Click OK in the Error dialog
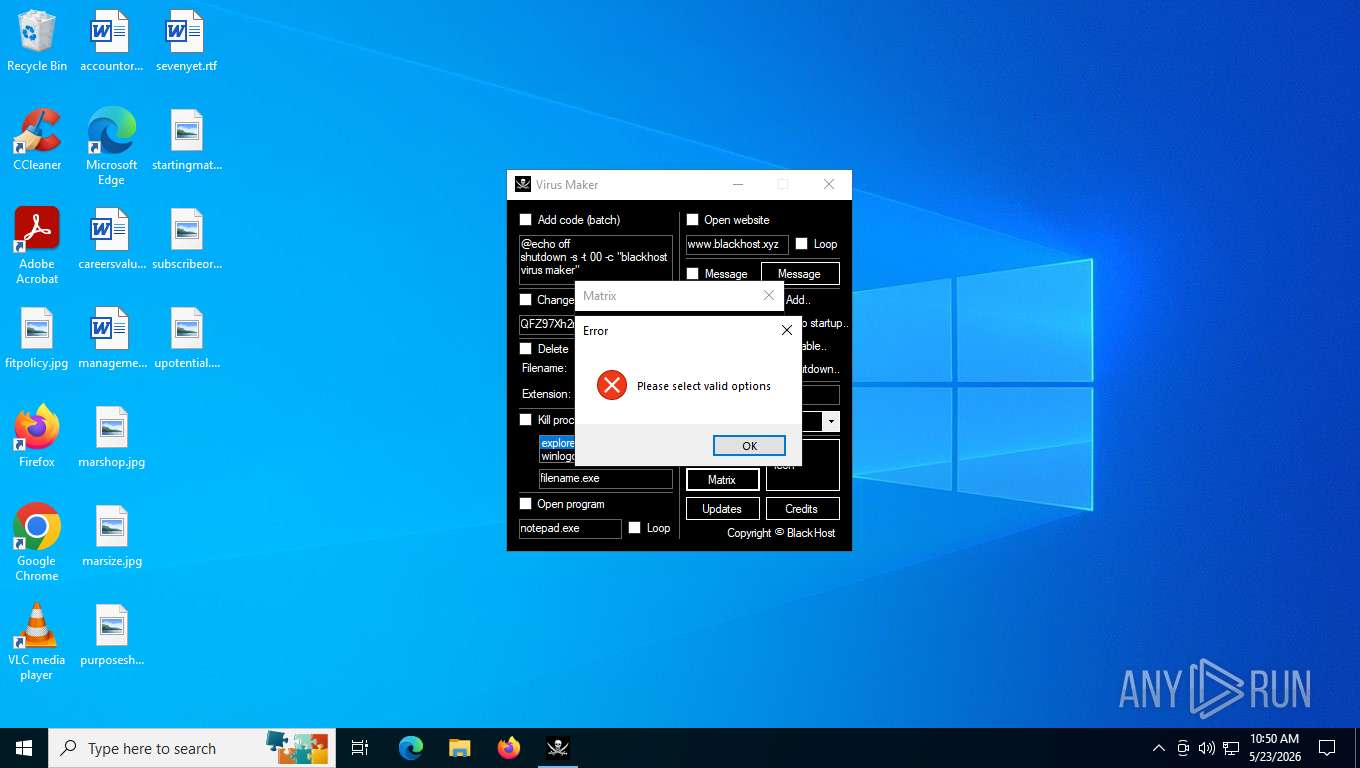The width and height of the screenshot is (1360, 768). (749, 446)
